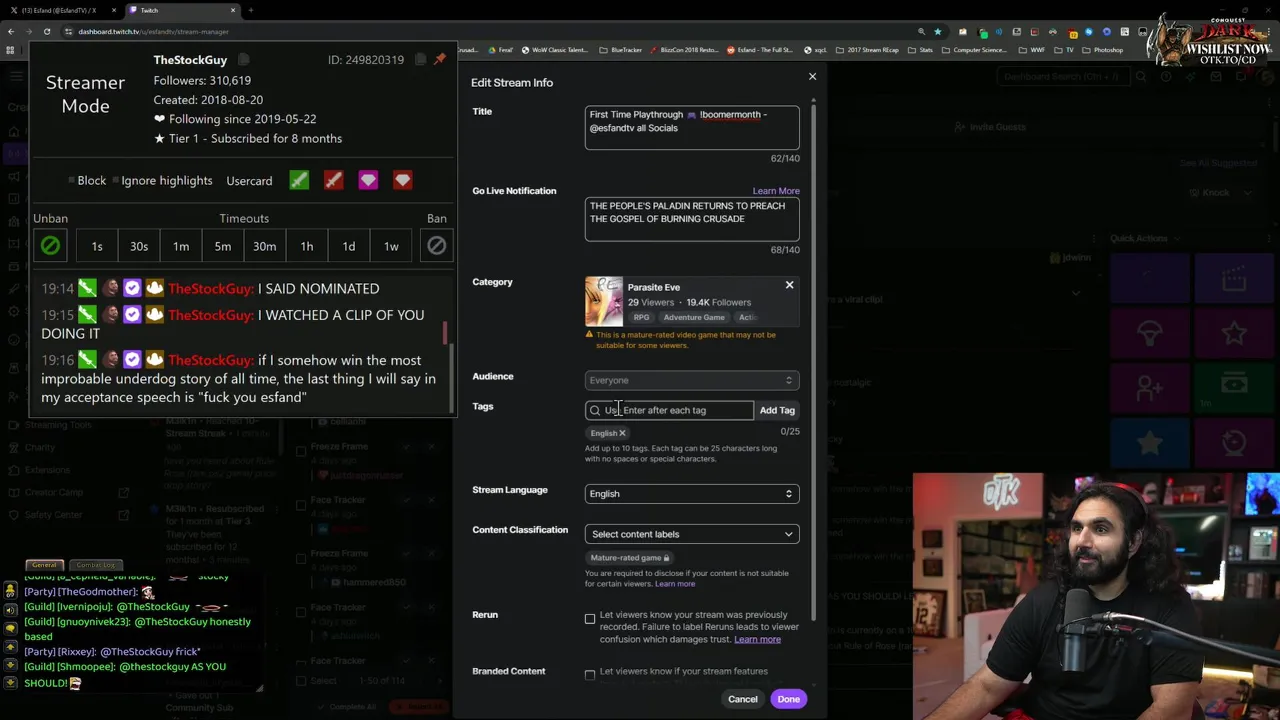Open Learn More link for Go Live Notification
Image resolution: width=1280 pixels, height=720 pixels.
pyautogui.click(x=776, y=190)
